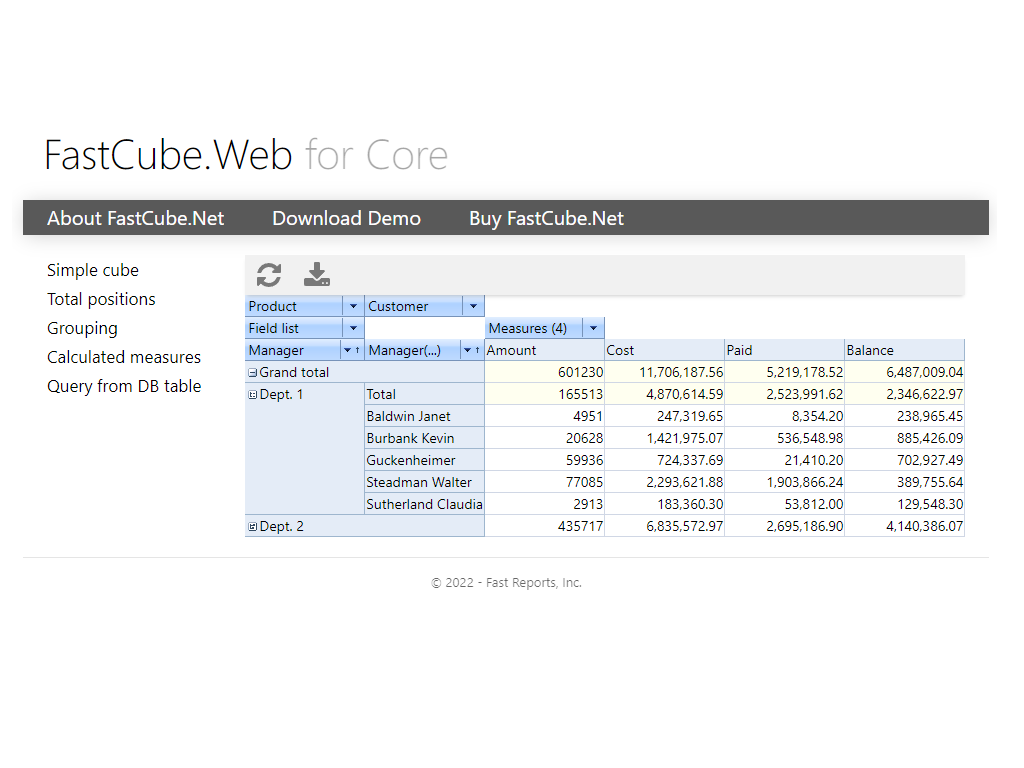Open the Field list dropdown
1024x768 pixels.
[353, 329]
